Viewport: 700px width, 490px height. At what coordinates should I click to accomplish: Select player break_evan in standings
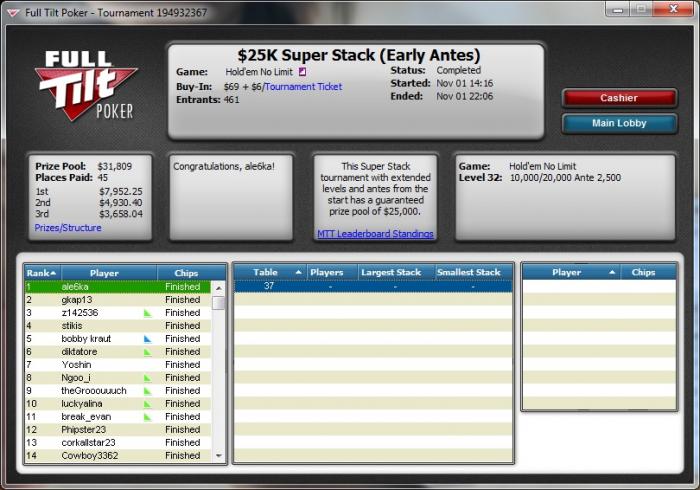(118, 416)
